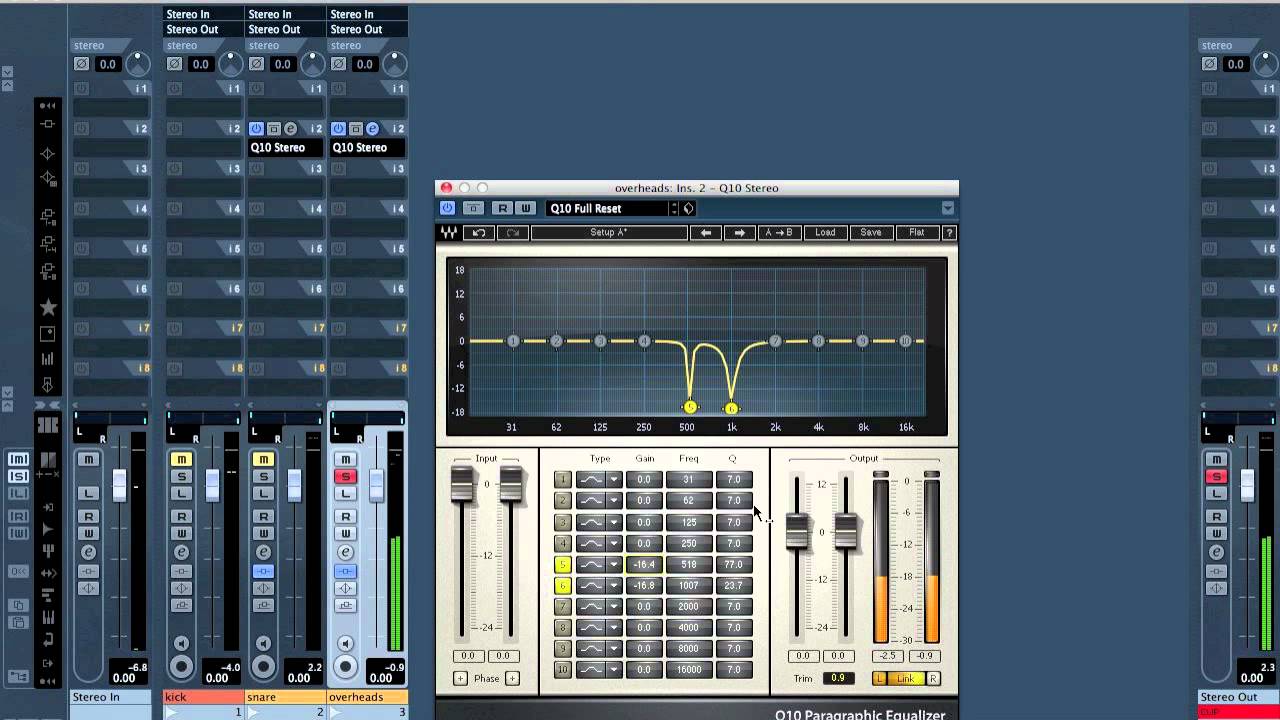Click the Q10 undo arrow button
Screen dimensions: 1280x720
479,233
